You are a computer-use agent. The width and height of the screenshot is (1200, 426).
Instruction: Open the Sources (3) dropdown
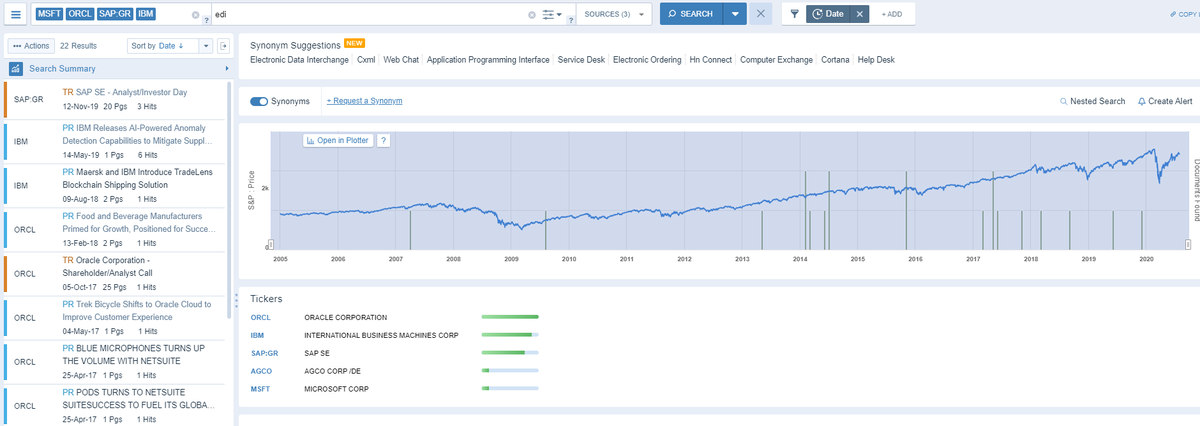click(614, 14)
